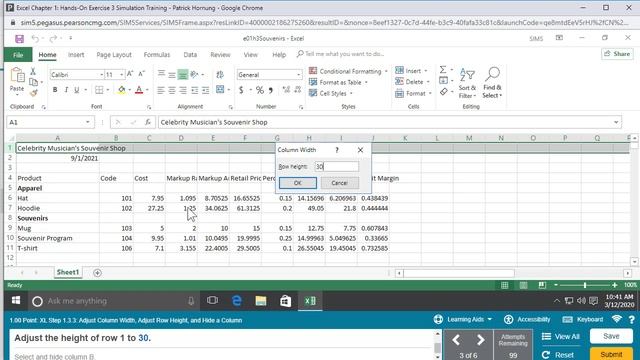Click the Row height input field
The height and width of the screenshot is (360, 640).
(336, 167)
